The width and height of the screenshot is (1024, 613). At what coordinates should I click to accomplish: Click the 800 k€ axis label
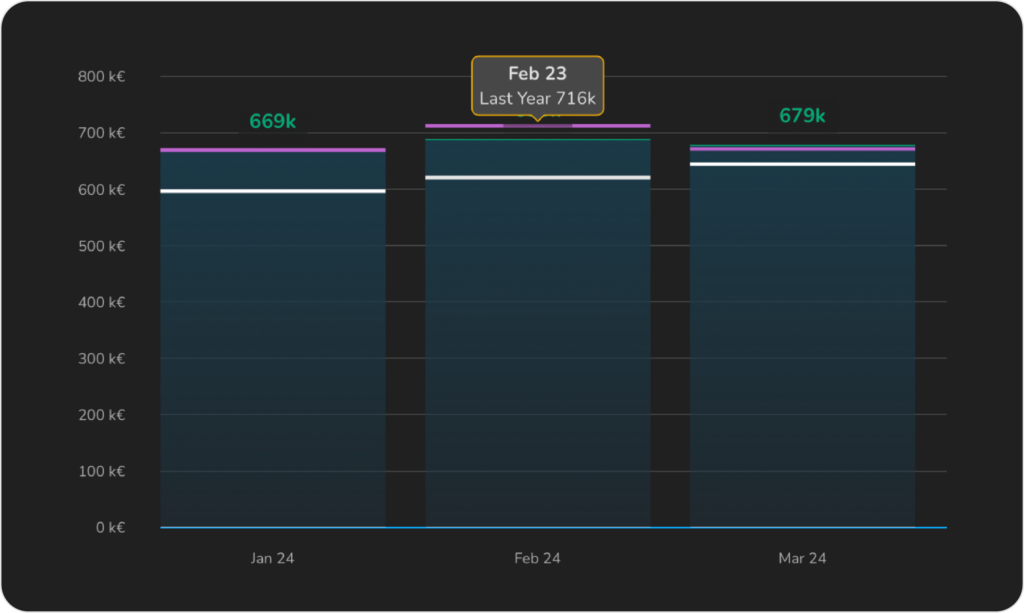click(x=102, y=76)
